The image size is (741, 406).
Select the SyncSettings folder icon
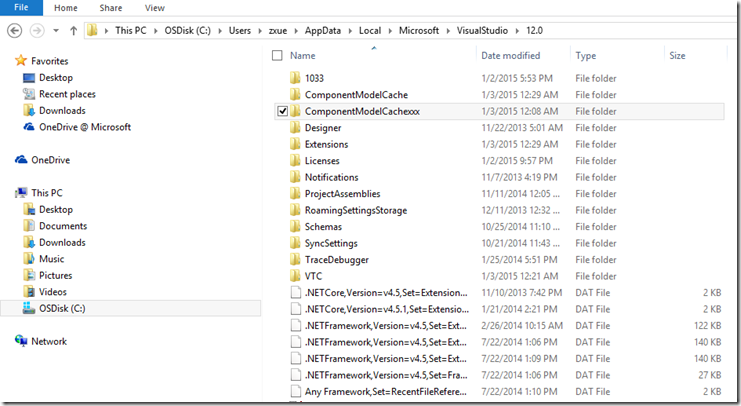coord(295,243)
